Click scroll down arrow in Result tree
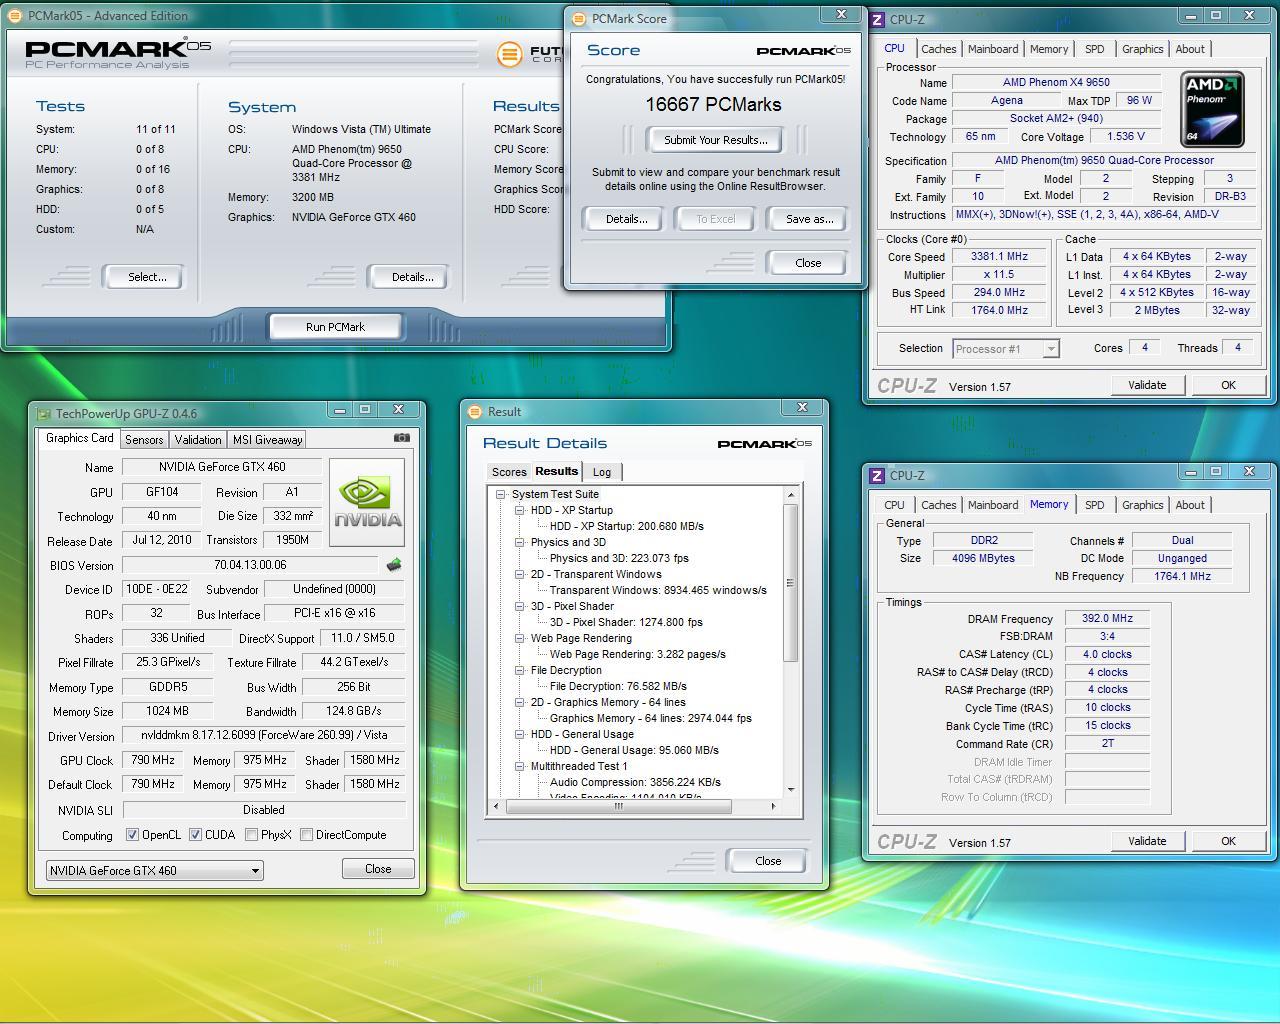1280x1024 pixels. (791, 790)
